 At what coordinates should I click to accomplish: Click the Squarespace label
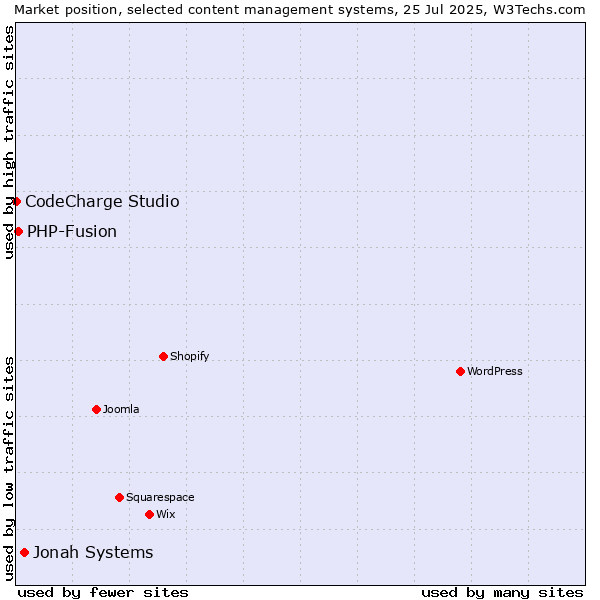pos(160,497)
